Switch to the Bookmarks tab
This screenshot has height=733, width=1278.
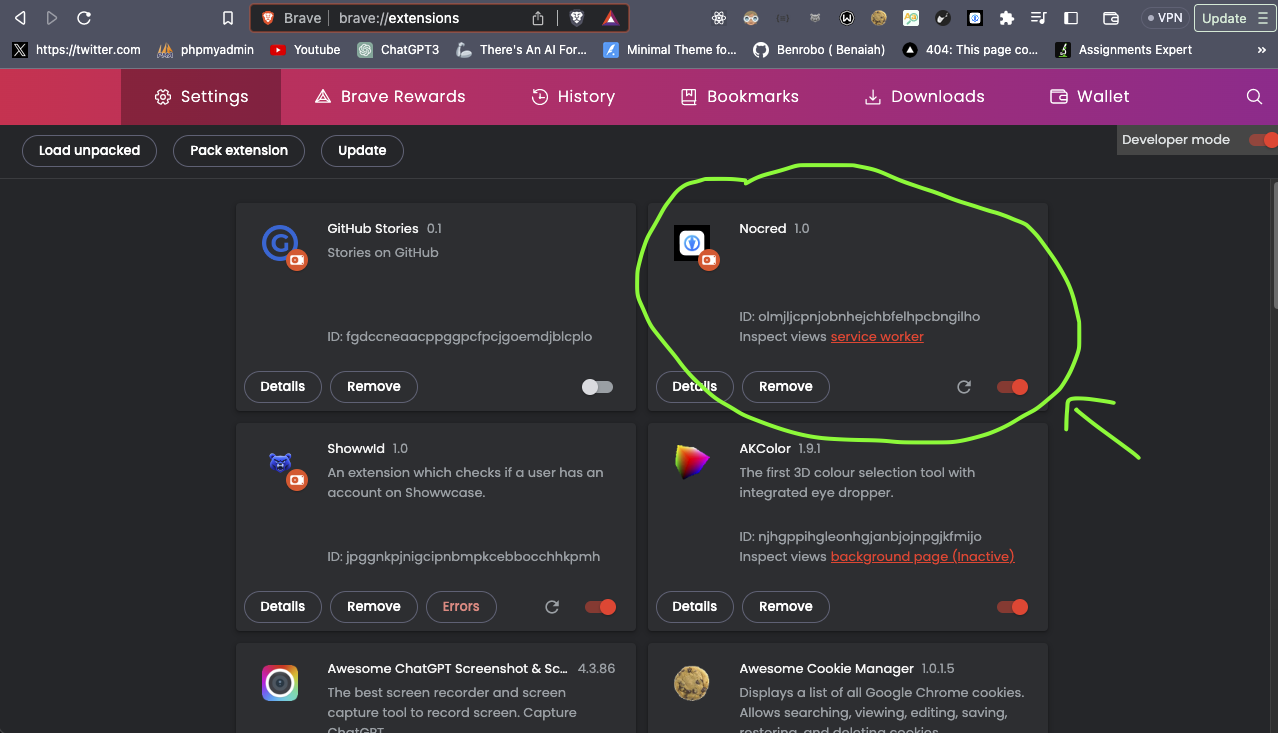pos(739,97)
